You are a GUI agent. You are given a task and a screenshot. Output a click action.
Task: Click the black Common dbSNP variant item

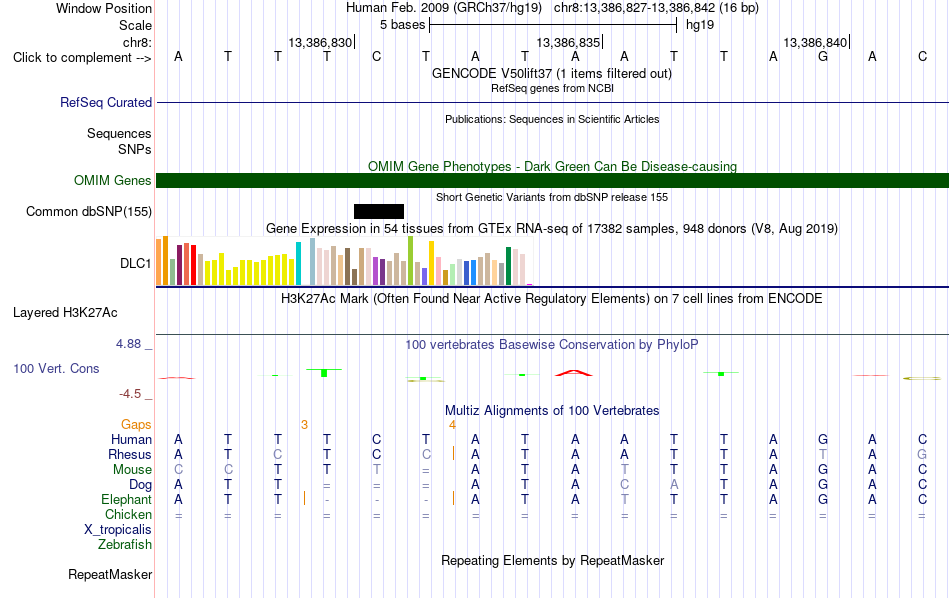[379, 211]
